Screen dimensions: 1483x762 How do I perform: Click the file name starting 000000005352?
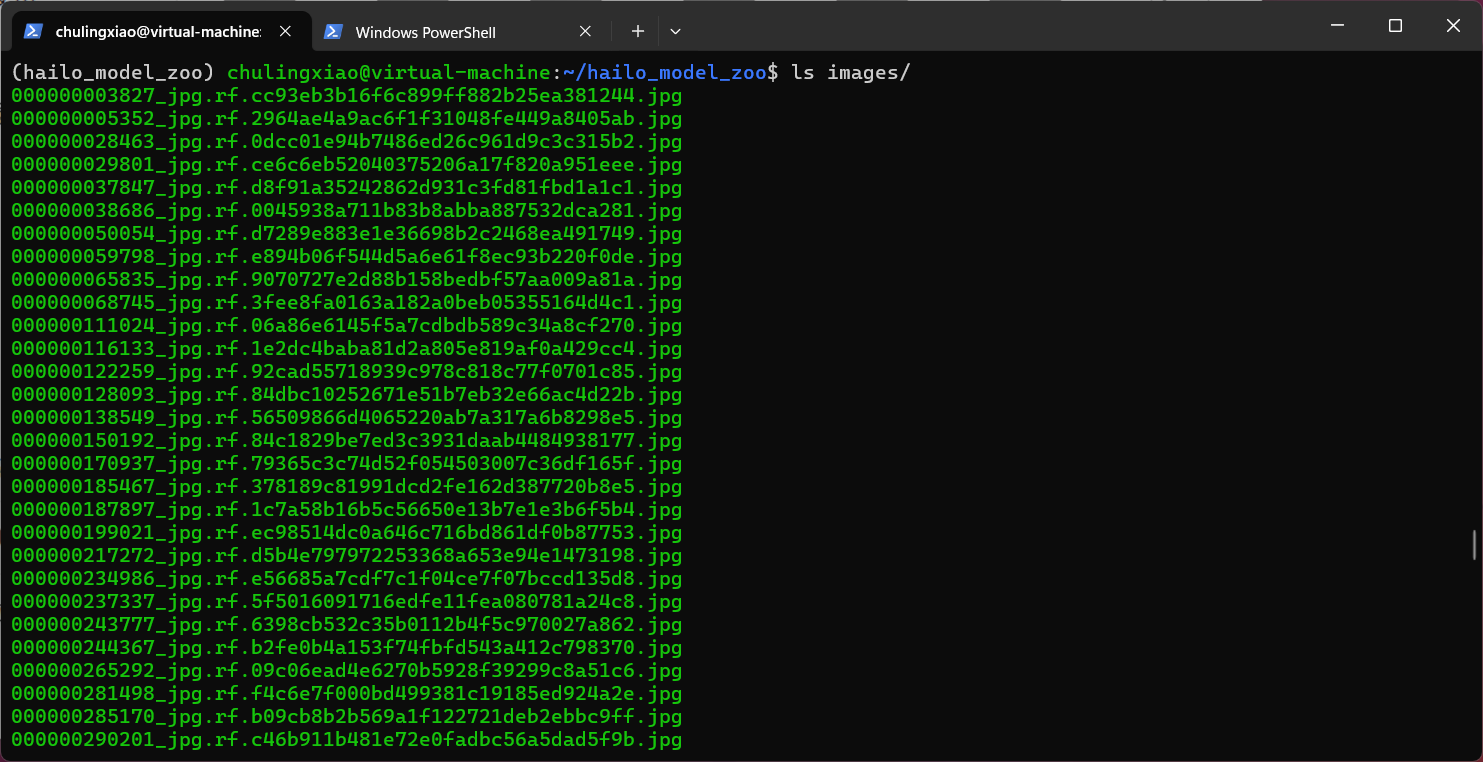click(347, 119)
